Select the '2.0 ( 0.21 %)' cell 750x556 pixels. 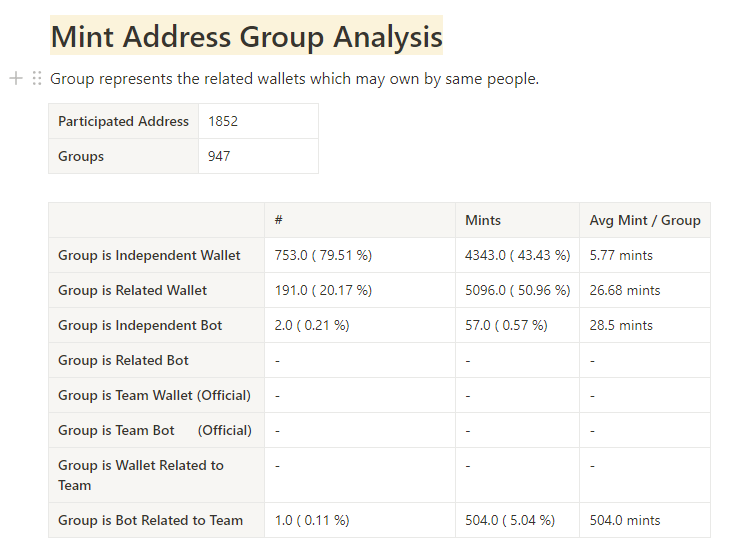[360, 325]
